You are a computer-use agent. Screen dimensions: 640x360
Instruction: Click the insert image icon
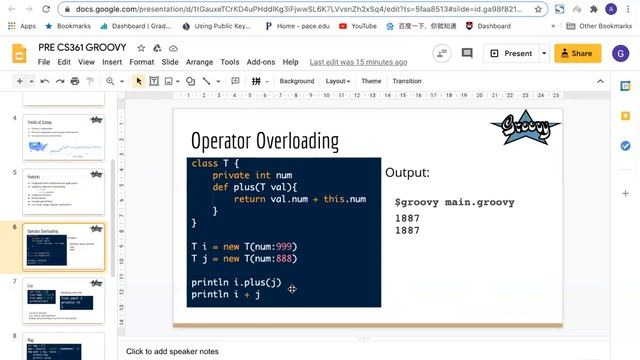(169, 81)
